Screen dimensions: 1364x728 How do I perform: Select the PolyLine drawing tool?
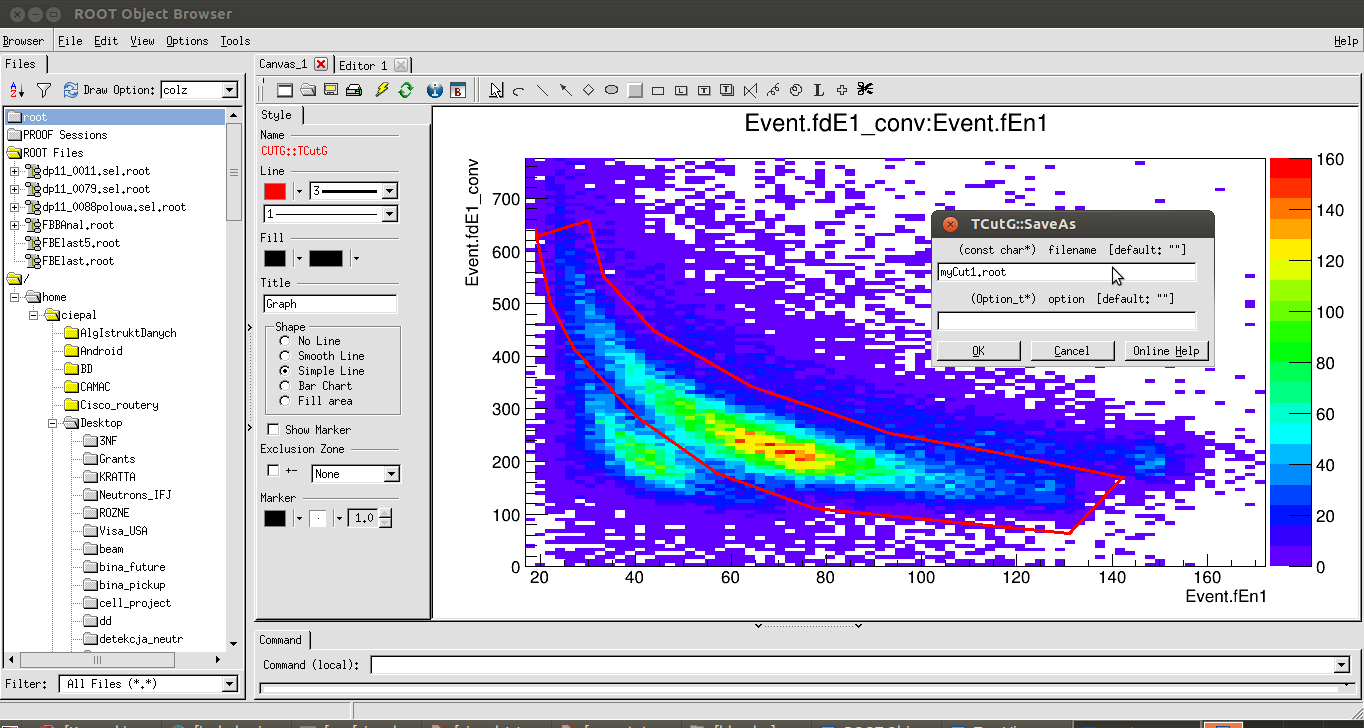pyautogui.click(x=750, y=90)
